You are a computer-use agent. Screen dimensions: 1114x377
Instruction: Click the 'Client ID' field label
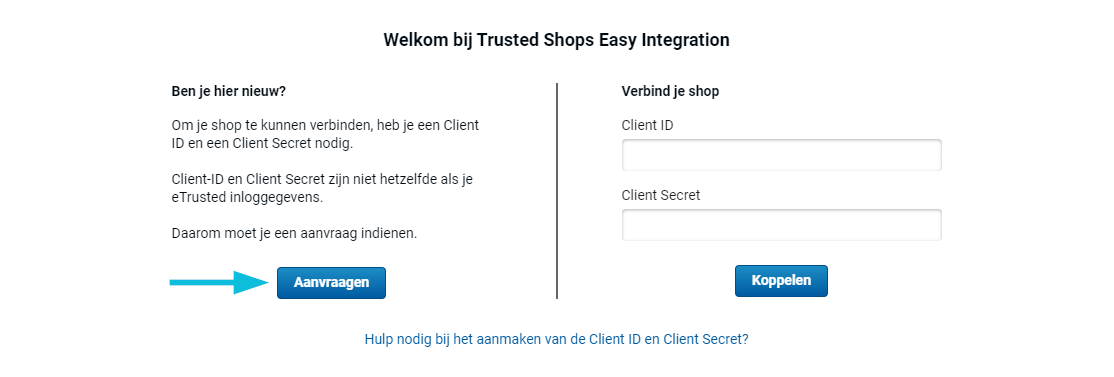point(647,126)
